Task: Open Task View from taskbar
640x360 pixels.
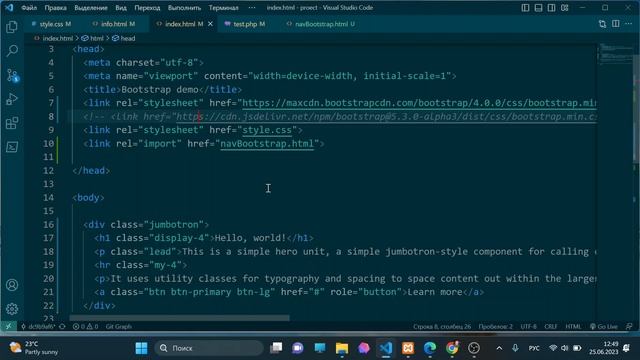Action: 276,348
